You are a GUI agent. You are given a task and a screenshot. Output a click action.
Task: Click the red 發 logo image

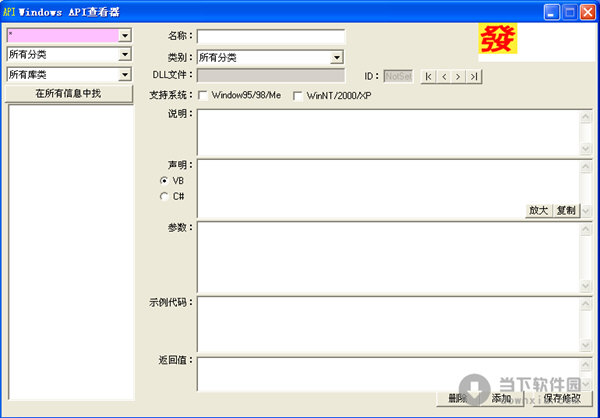click(x=497, y=40)
